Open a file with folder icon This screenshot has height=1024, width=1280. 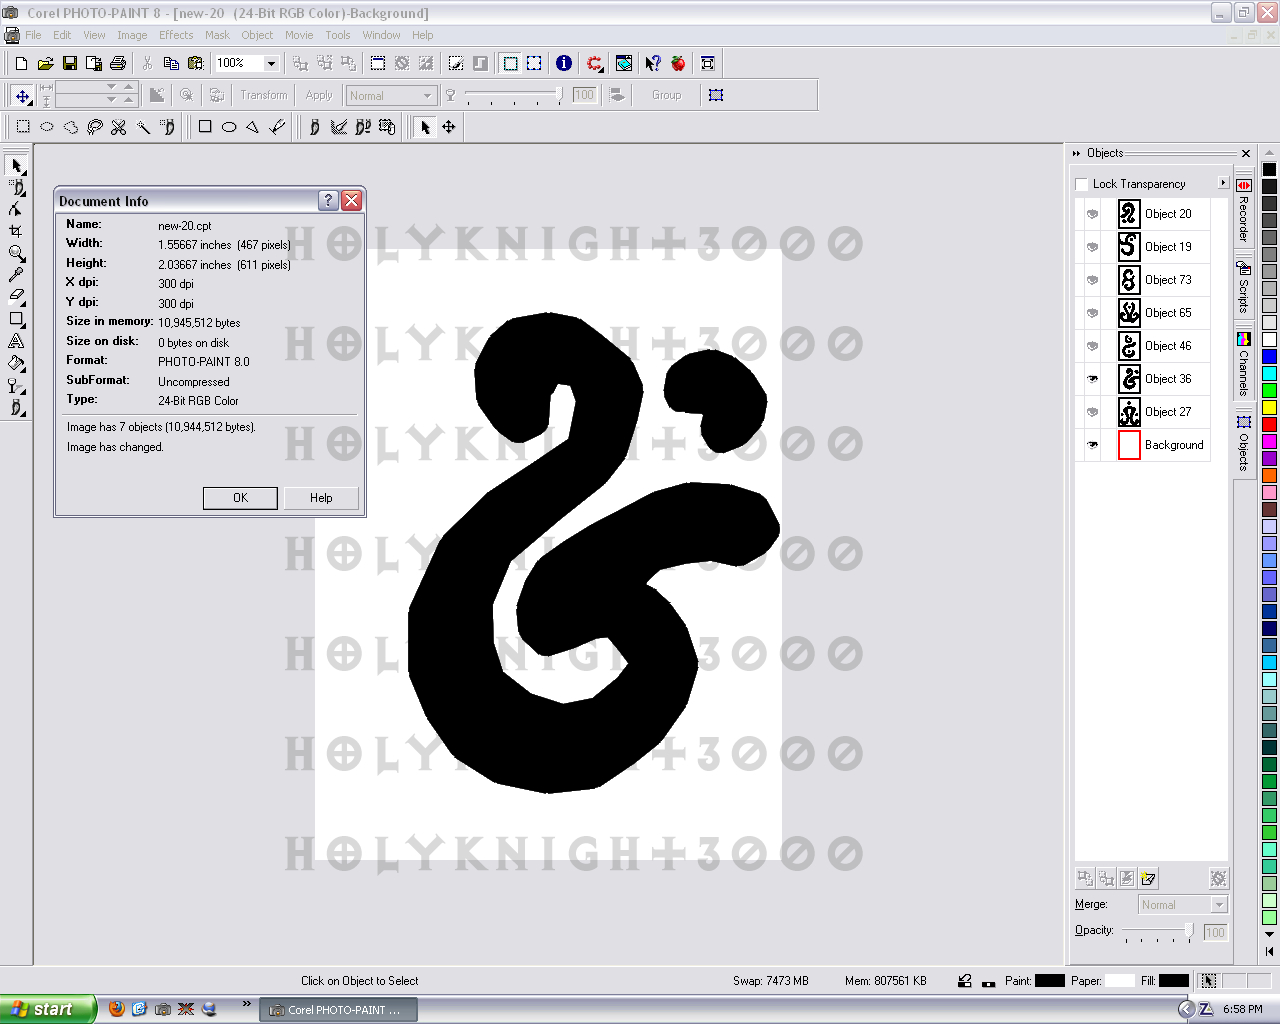point(45,63)
